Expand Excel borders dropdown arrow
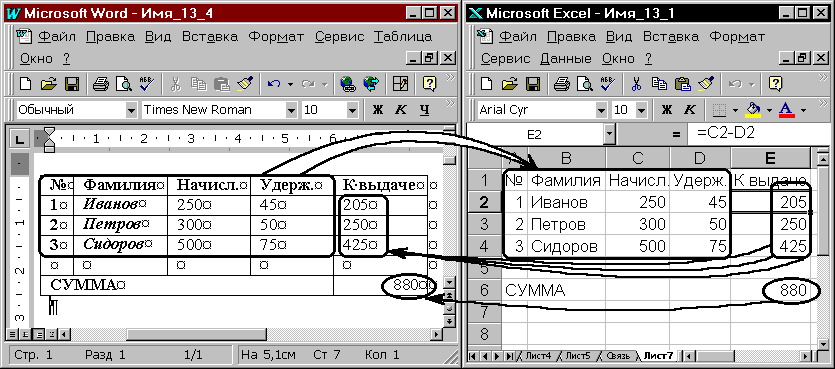 coord(735,111)
